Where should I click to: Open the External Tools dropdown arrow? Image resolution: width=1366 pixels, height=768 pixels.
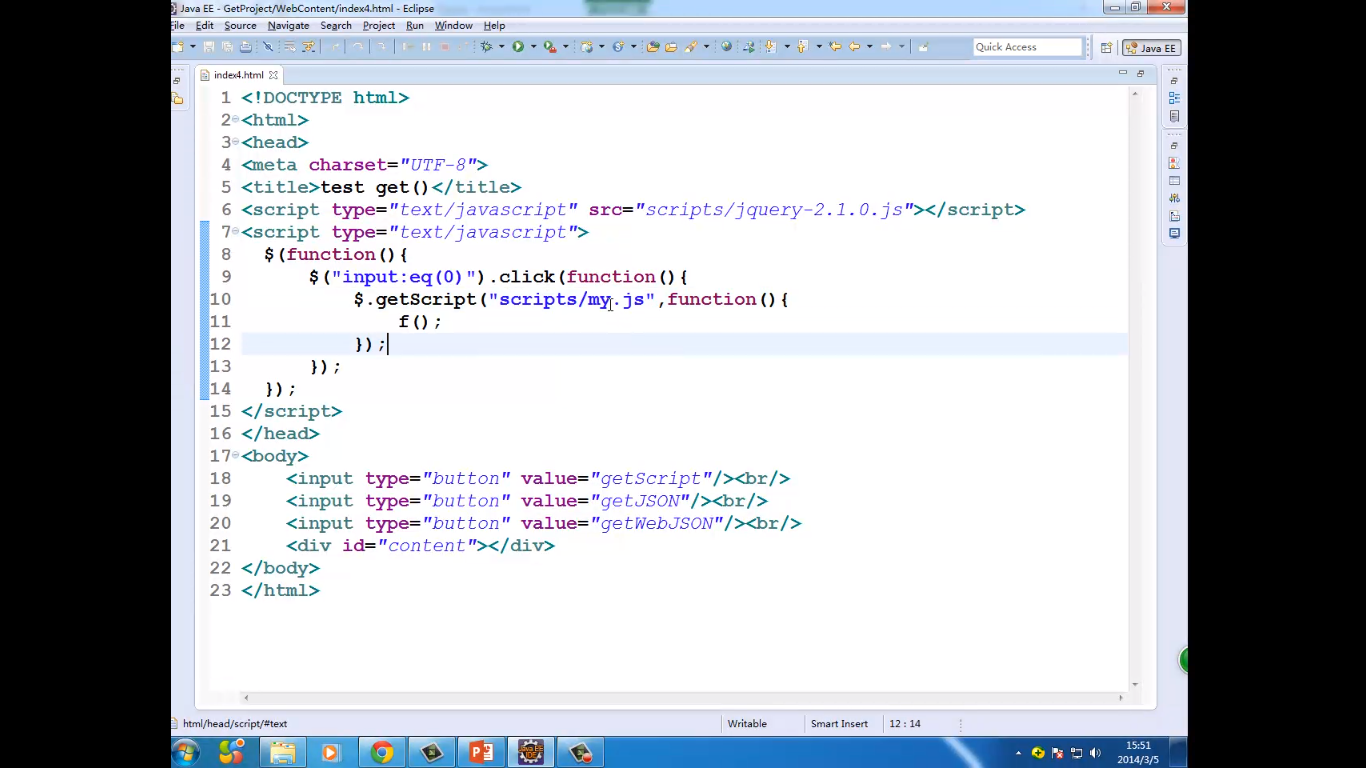coord(565,47)
